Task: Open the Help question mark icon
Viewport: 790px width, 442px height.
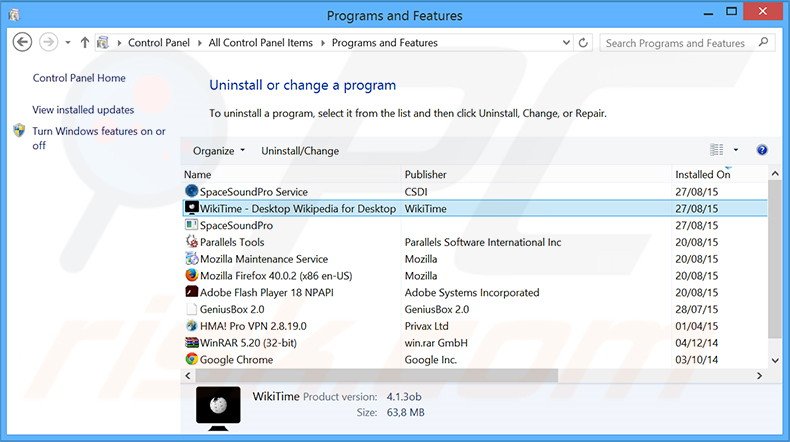Action: [x=762, y=150]
